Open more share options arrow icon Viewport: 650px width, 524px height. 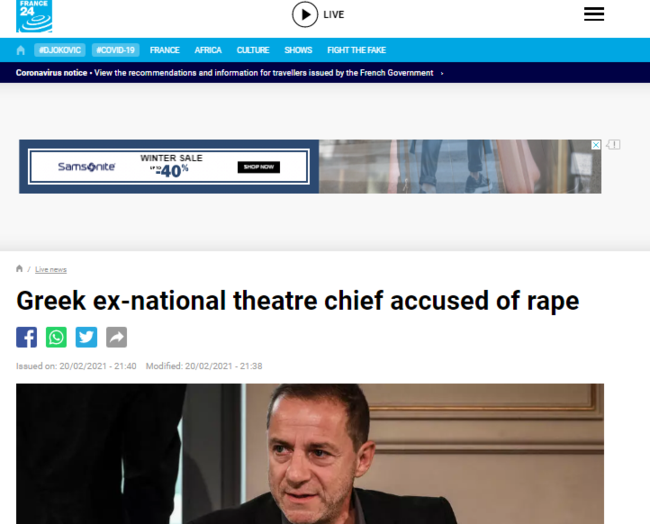116,337
